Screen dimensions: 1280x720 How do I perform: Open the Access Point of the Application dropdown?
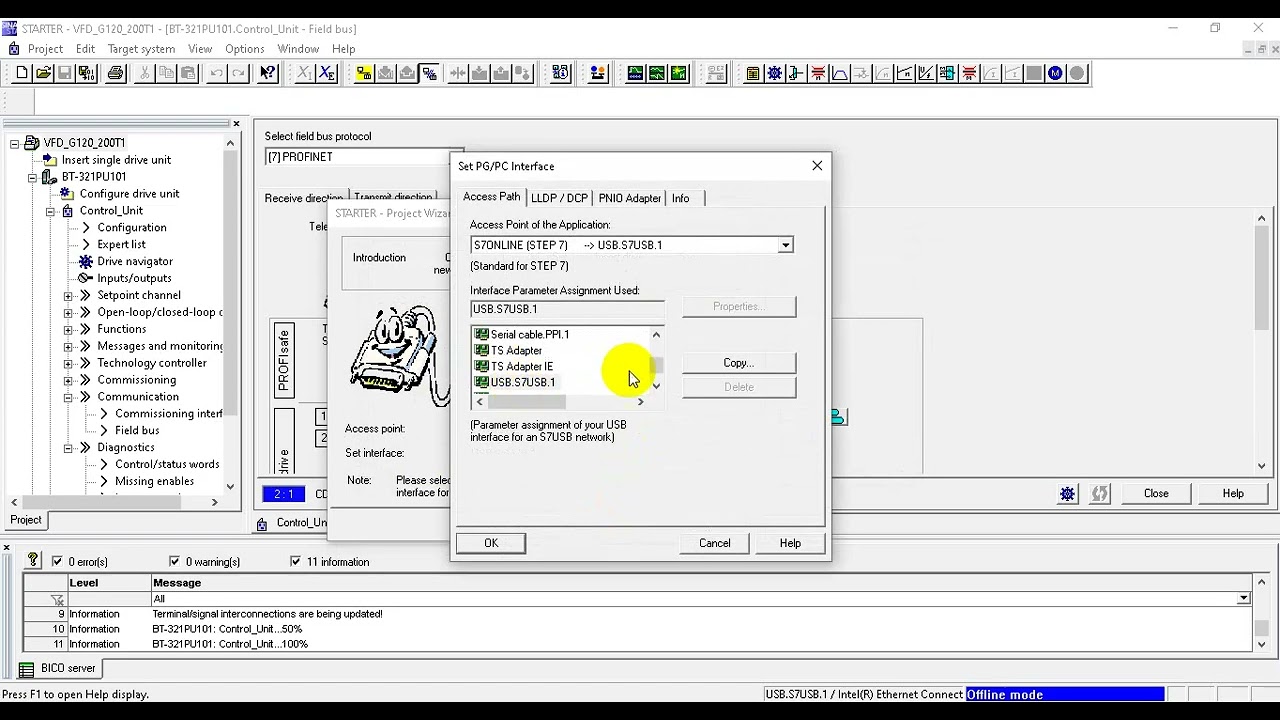786,245
